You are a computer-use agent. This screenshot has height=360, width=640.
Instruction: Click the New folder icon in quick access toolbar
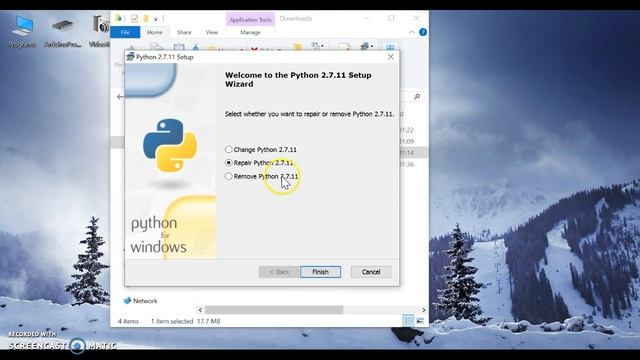(145, 18)
